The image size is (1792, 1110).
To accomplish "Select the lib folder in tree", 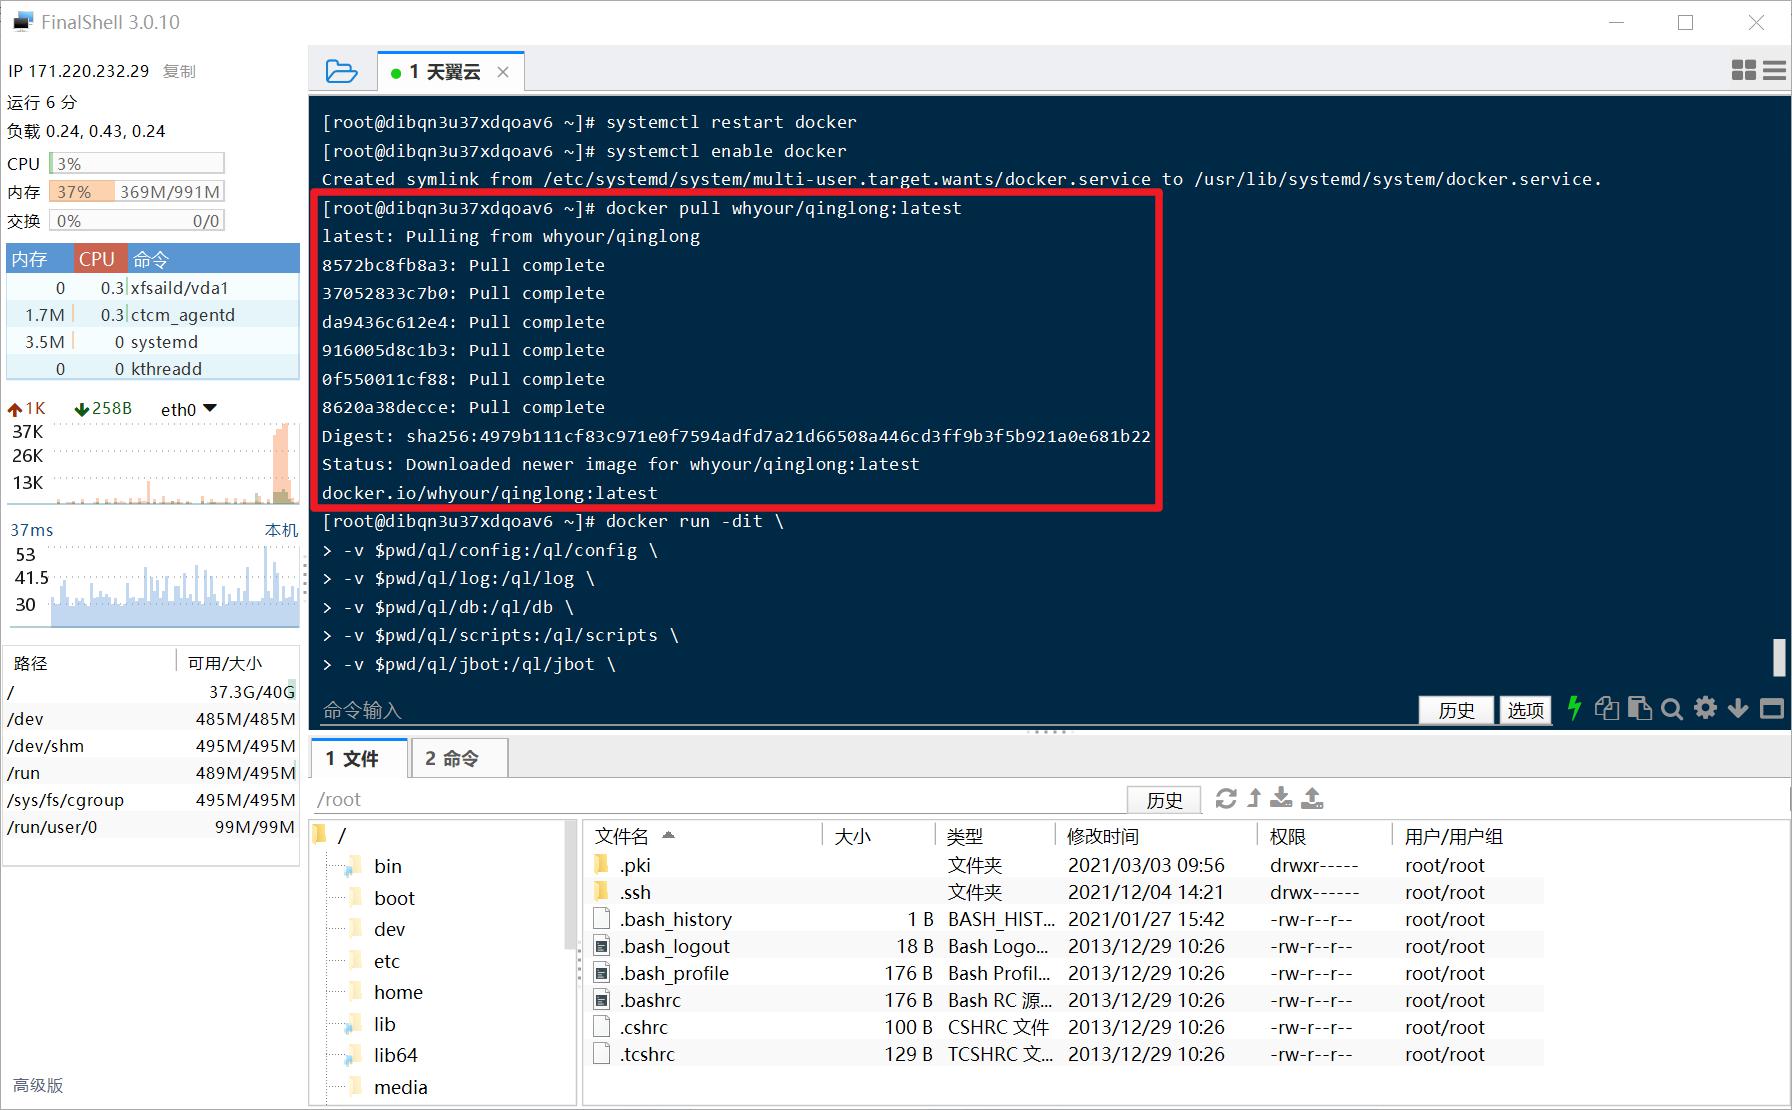I will tap(384, 1024).
